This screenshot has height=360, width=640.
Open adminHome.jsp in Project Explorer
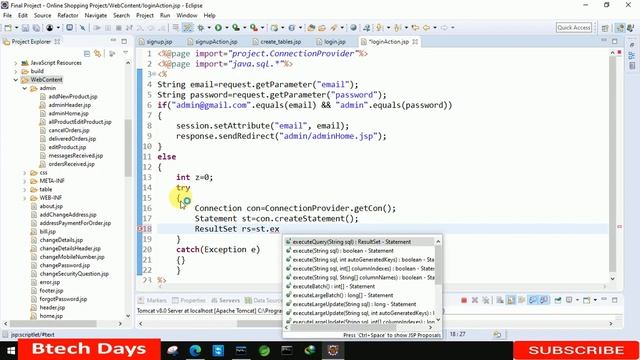pyautogui.click(x=68, y=113)
